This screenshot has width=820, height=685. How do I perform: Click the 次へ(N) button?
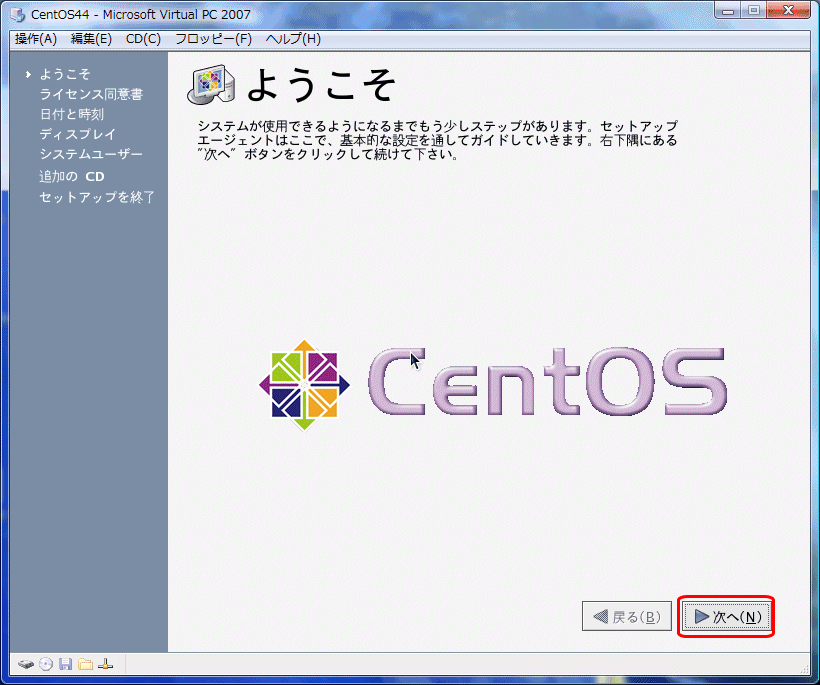click(726, 617)
